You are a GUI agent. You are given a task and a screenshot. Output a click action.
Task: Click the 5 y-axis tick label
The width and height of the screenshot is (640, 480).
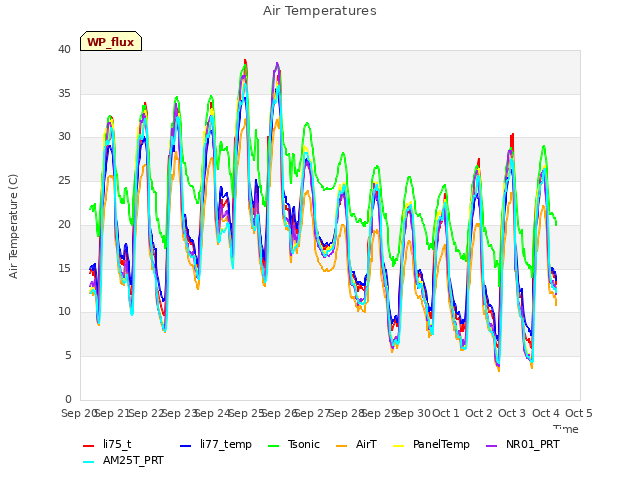point(68,356)
